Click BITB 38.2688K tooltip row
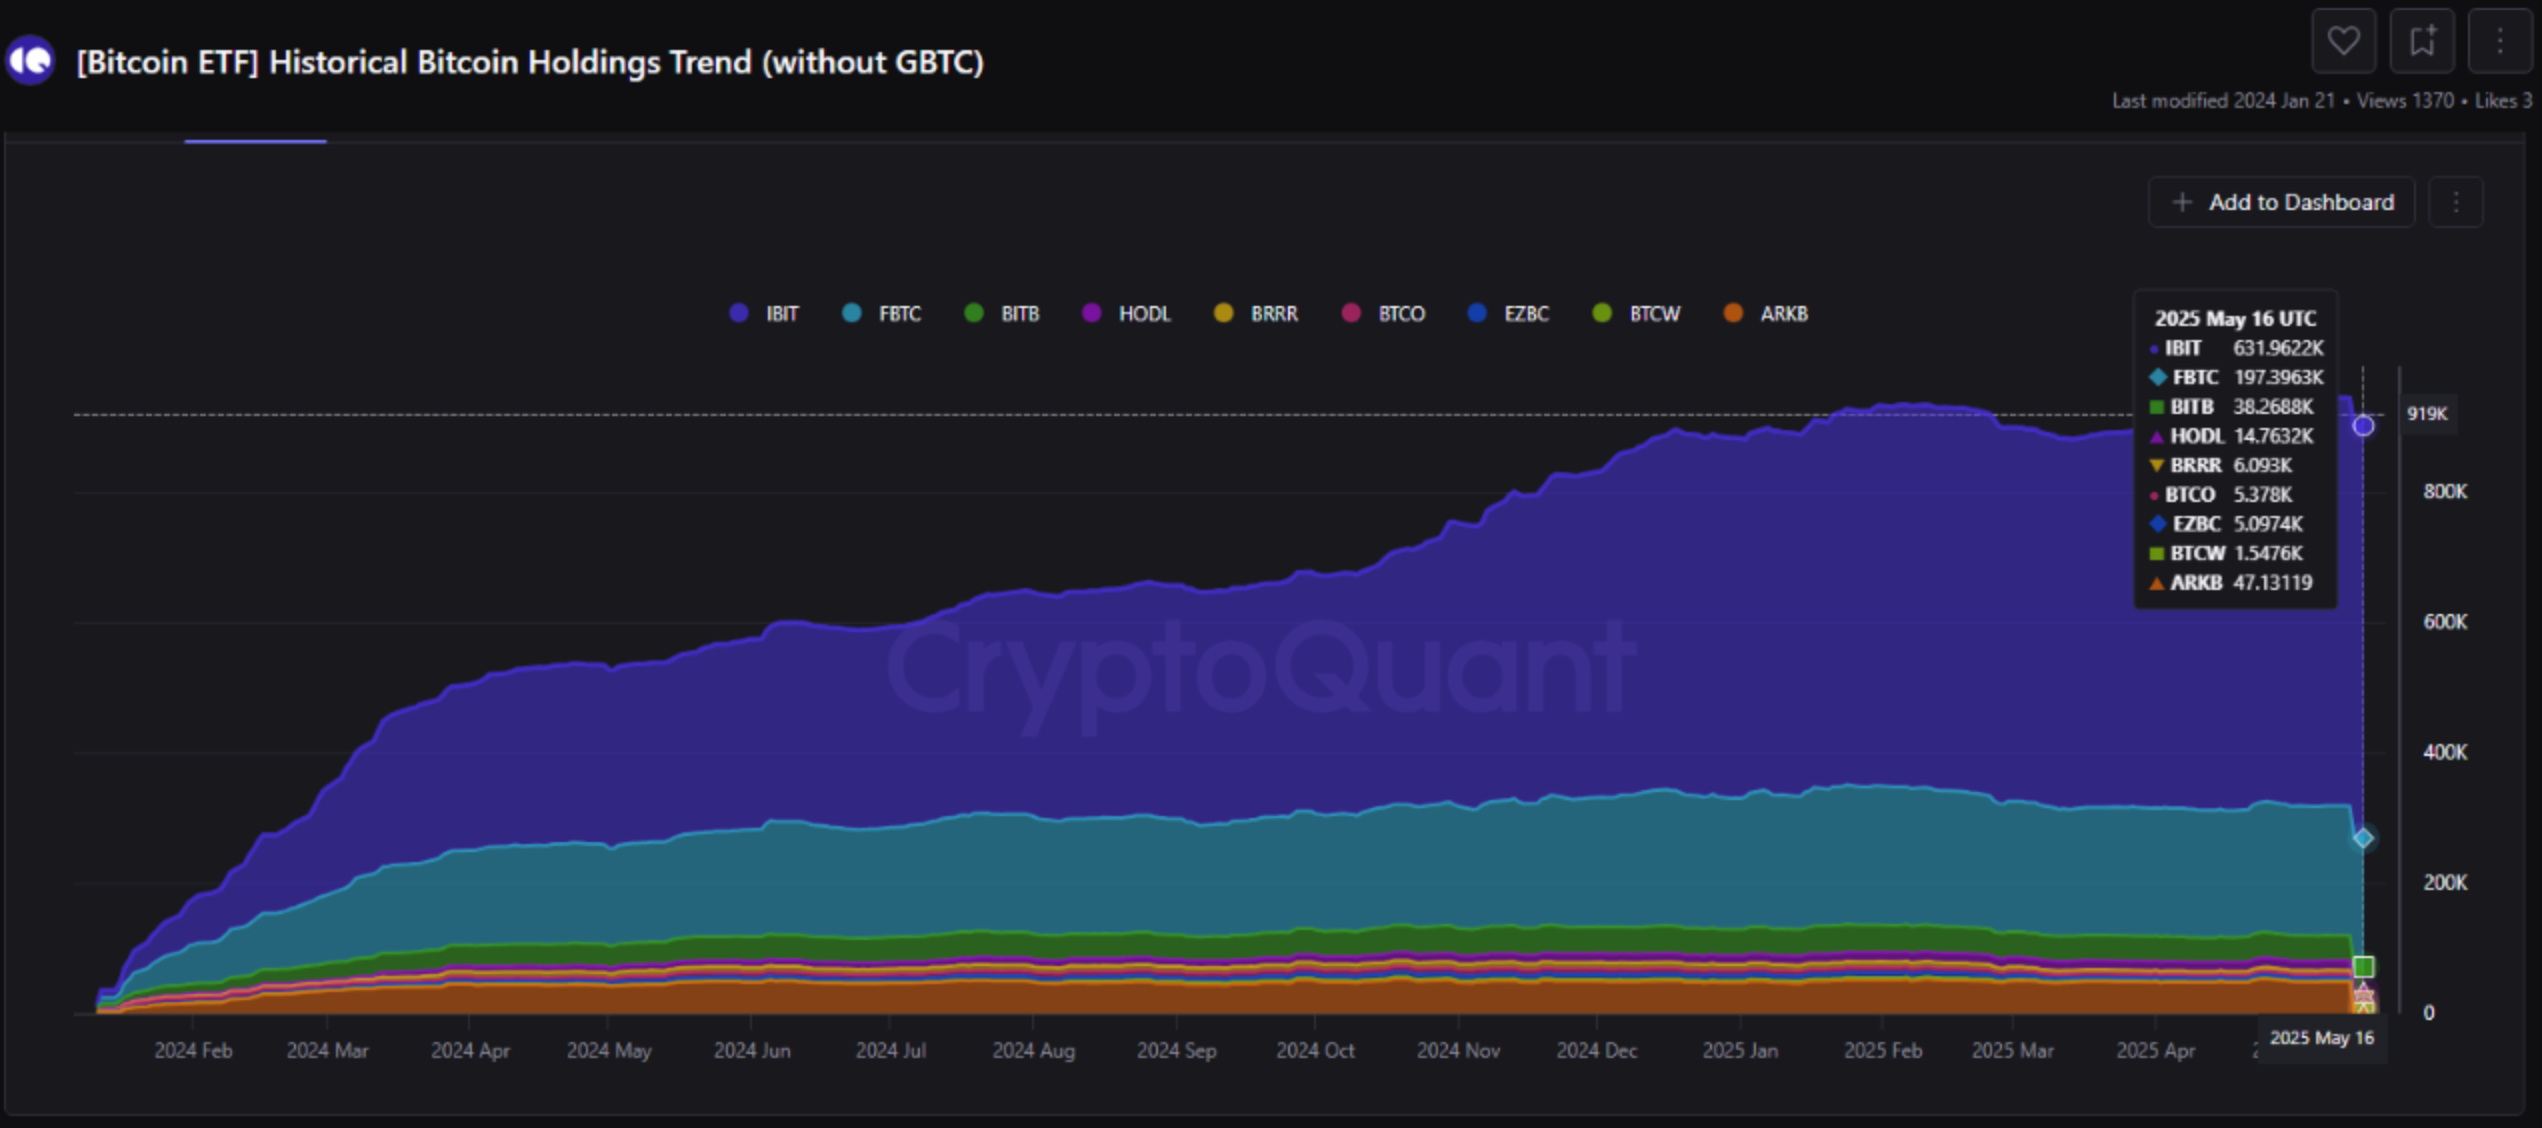Image resolution: width=2542 pixels, height=1128 pixels. pos(2231,406)
